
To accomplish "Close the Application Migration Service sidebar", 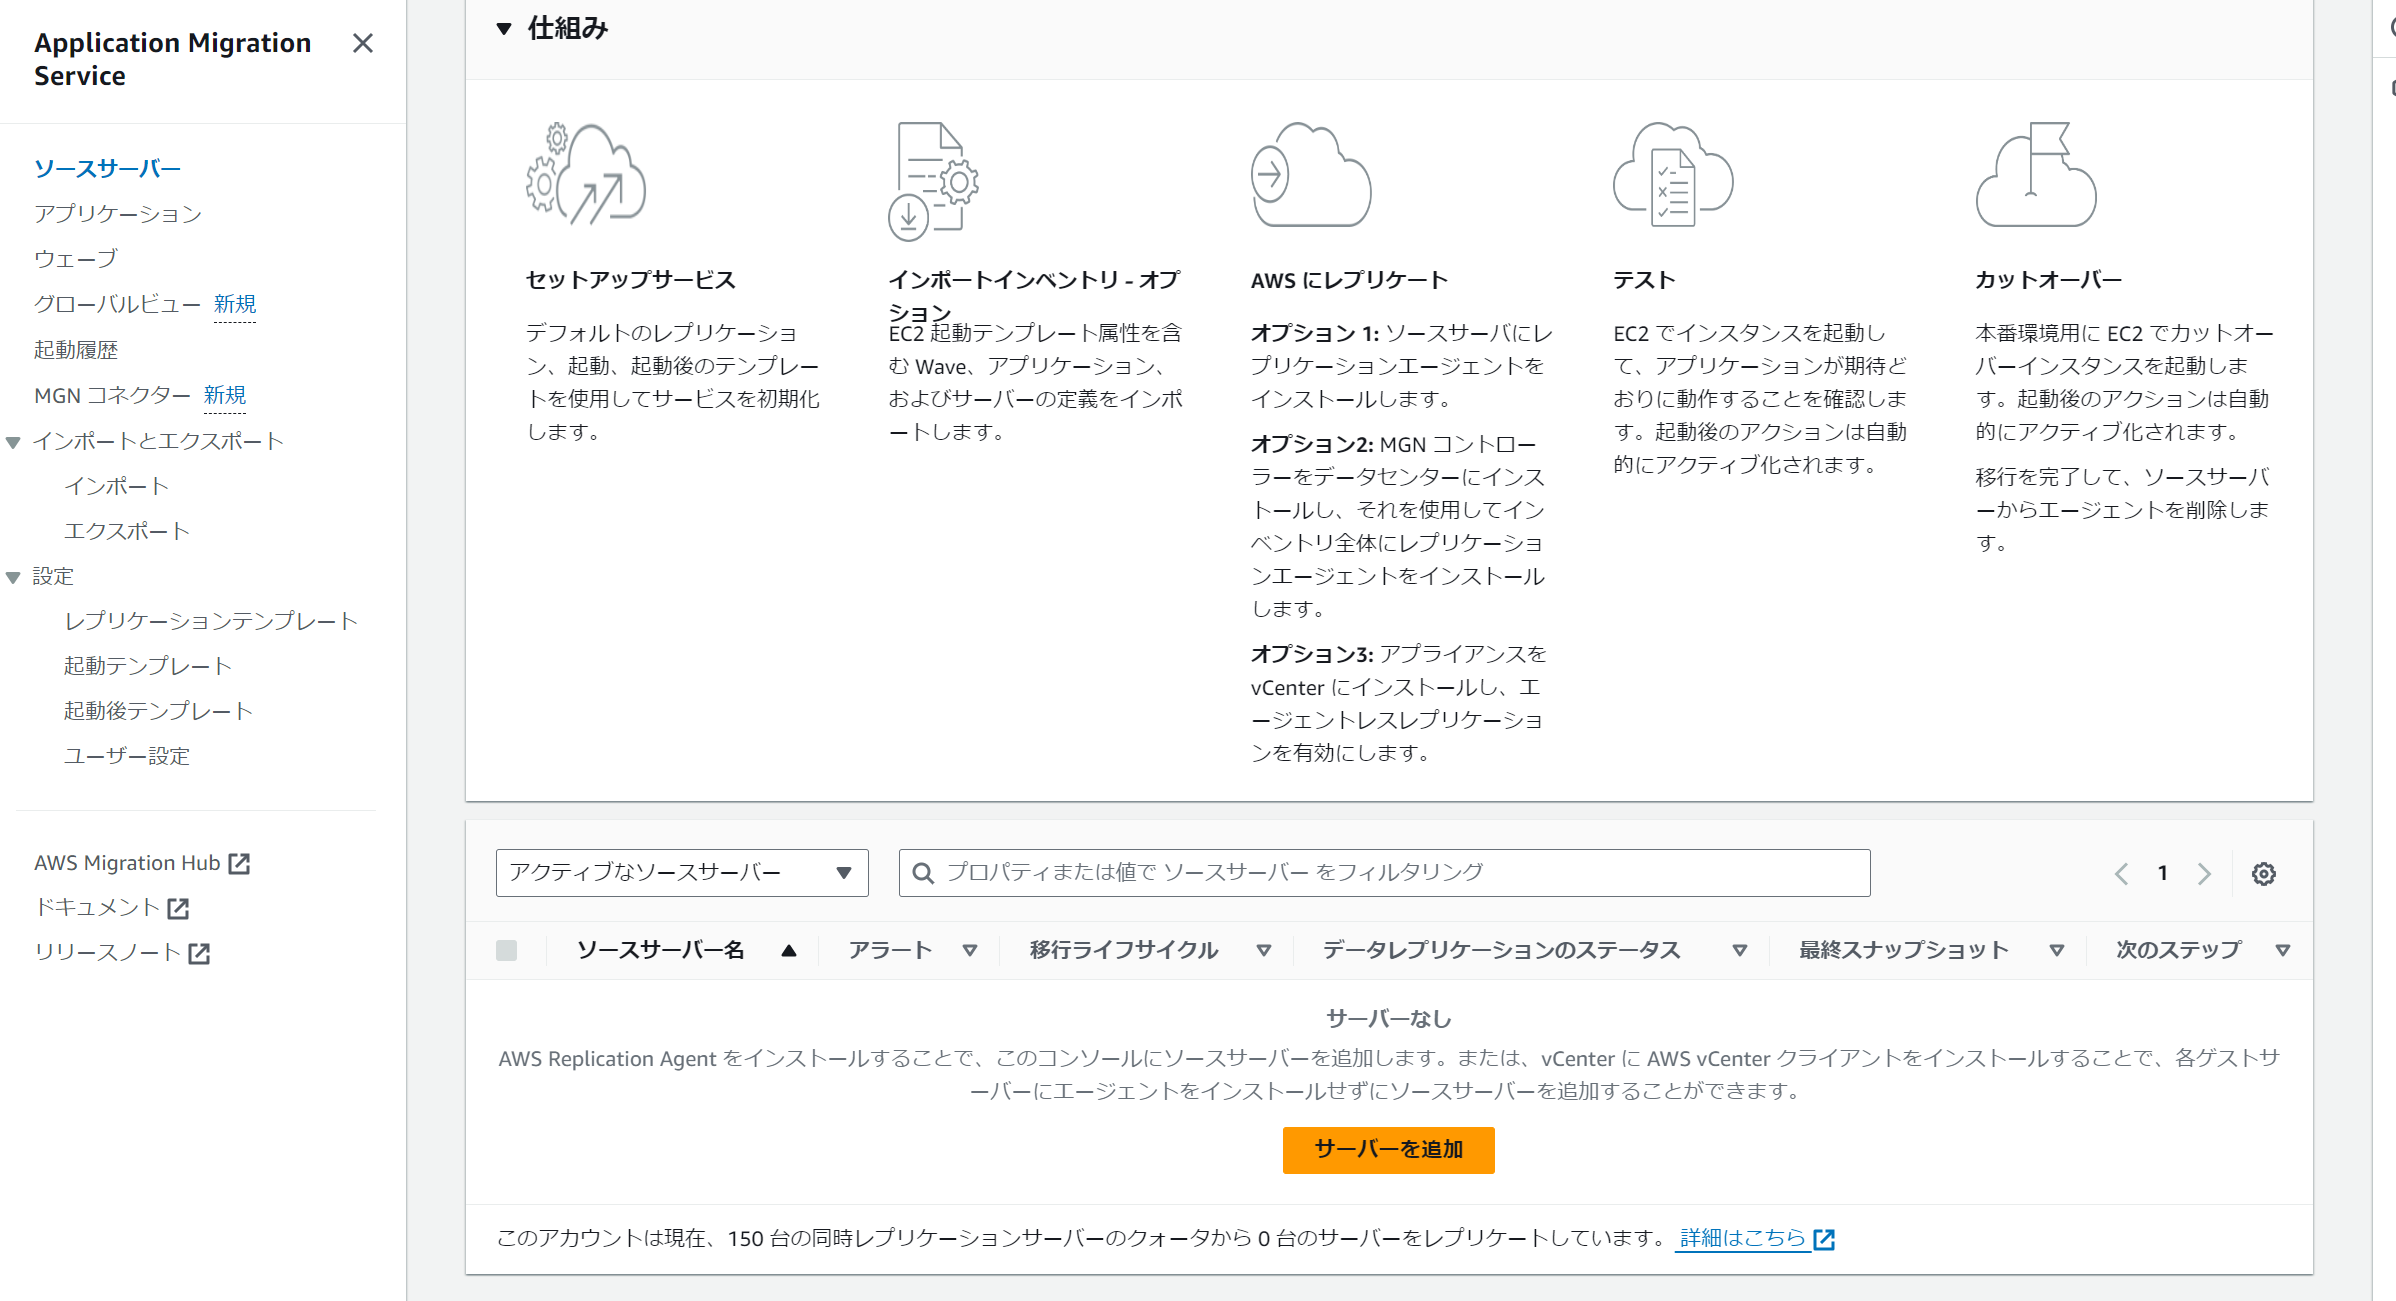I will pyautogui.click(x=362, y=43).
